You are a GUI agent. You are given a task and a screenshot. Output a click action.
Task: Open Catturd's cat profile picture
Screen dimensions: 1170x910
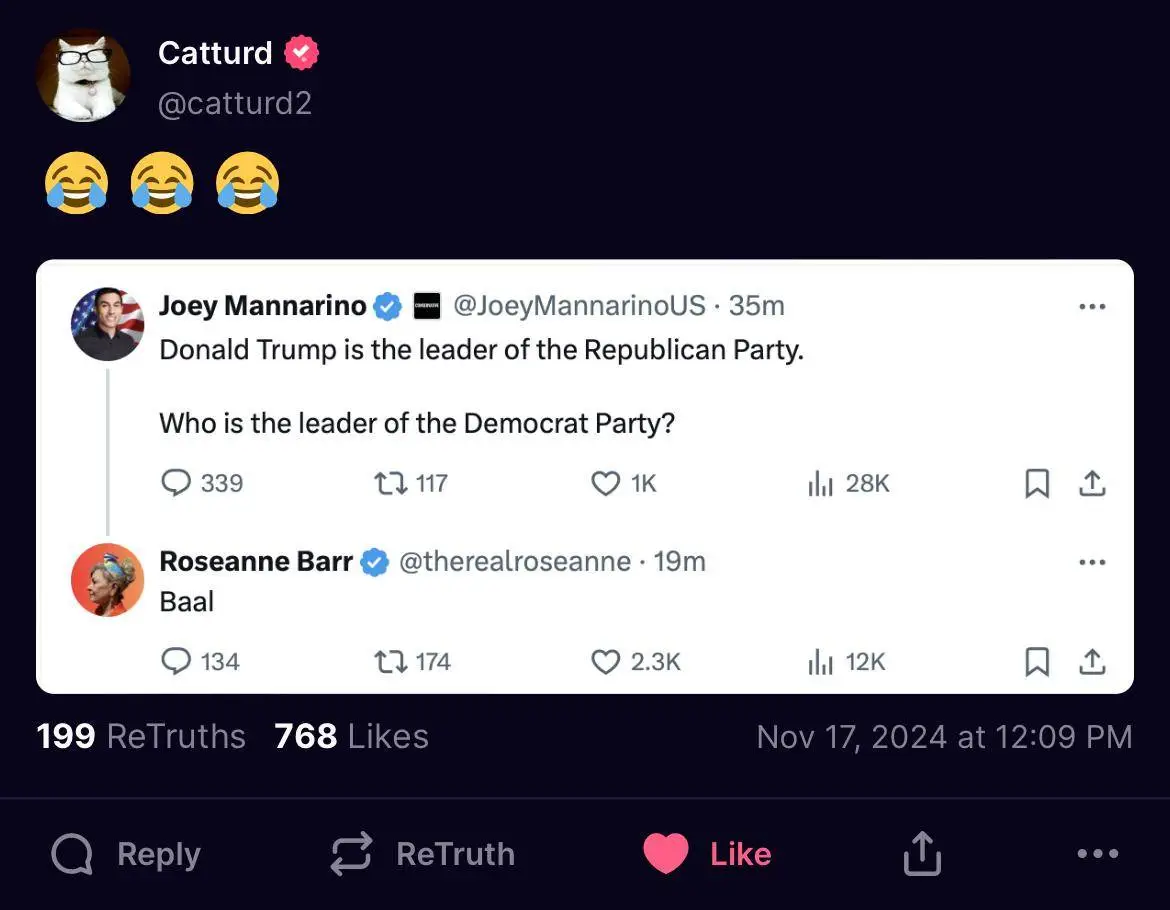point(83,76)
